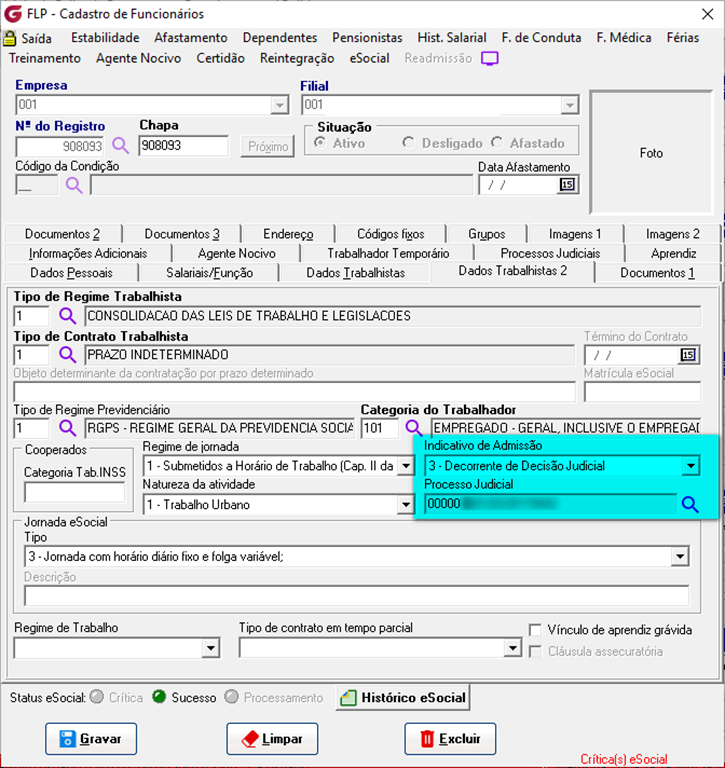Switch to Salariais/Função tab
The image size is (725, 768).
tap(209, 273)
